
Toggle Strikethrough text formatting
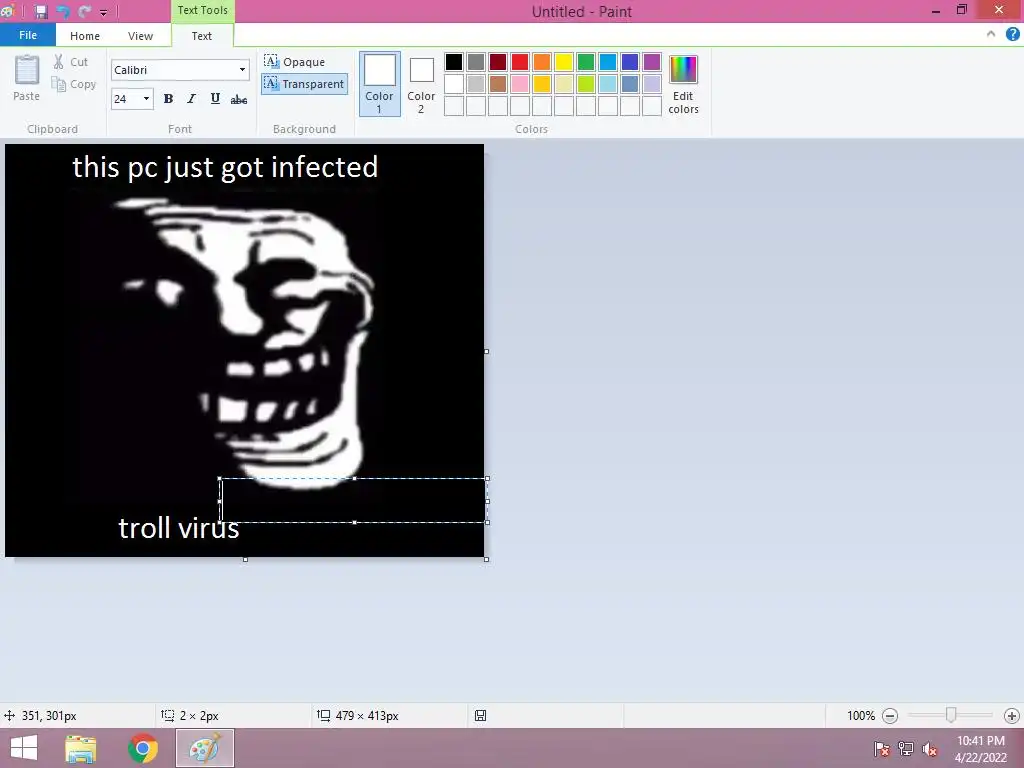(239, 99)
